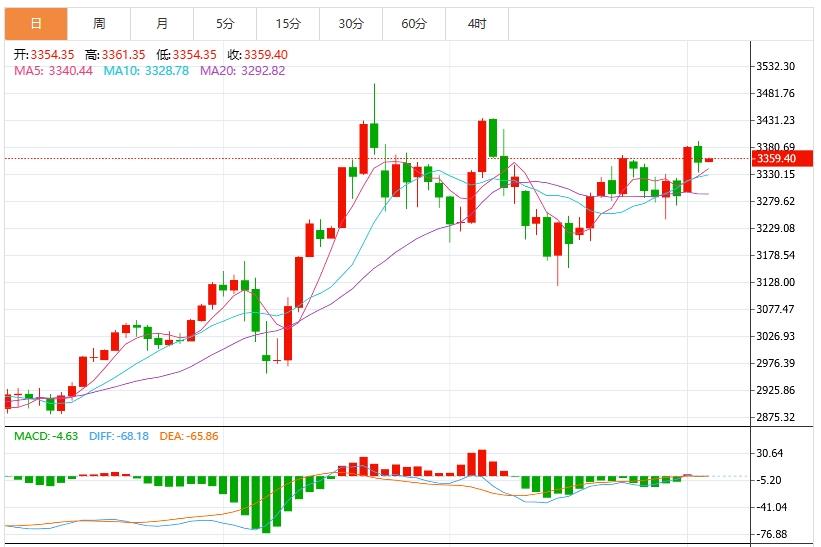Click the MA5 indicator label

[53, 71]
